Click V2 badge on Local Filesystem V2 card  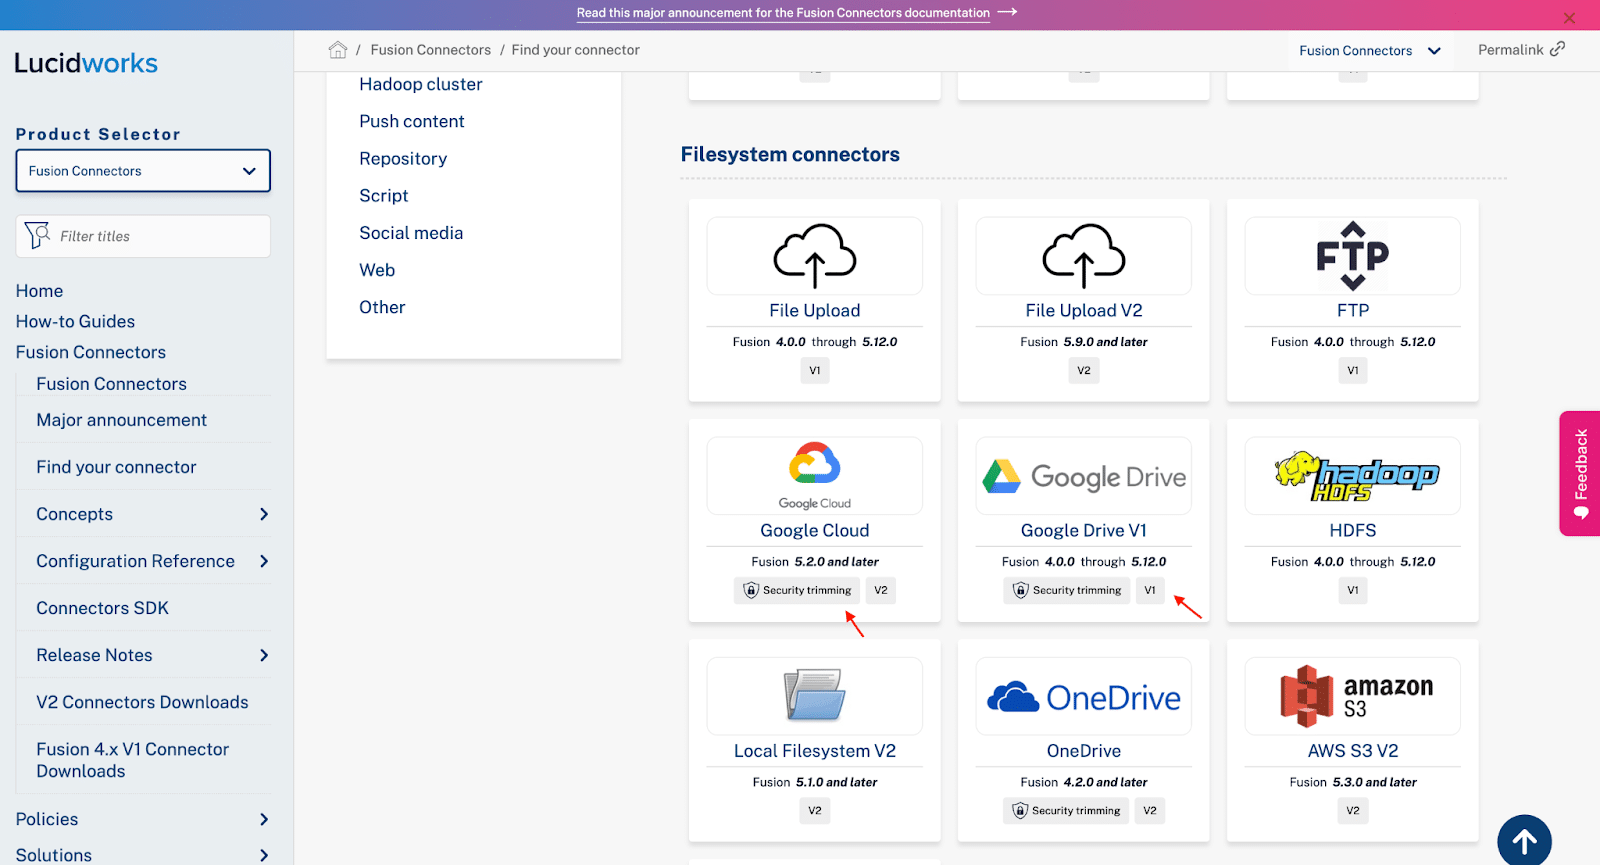815,810
